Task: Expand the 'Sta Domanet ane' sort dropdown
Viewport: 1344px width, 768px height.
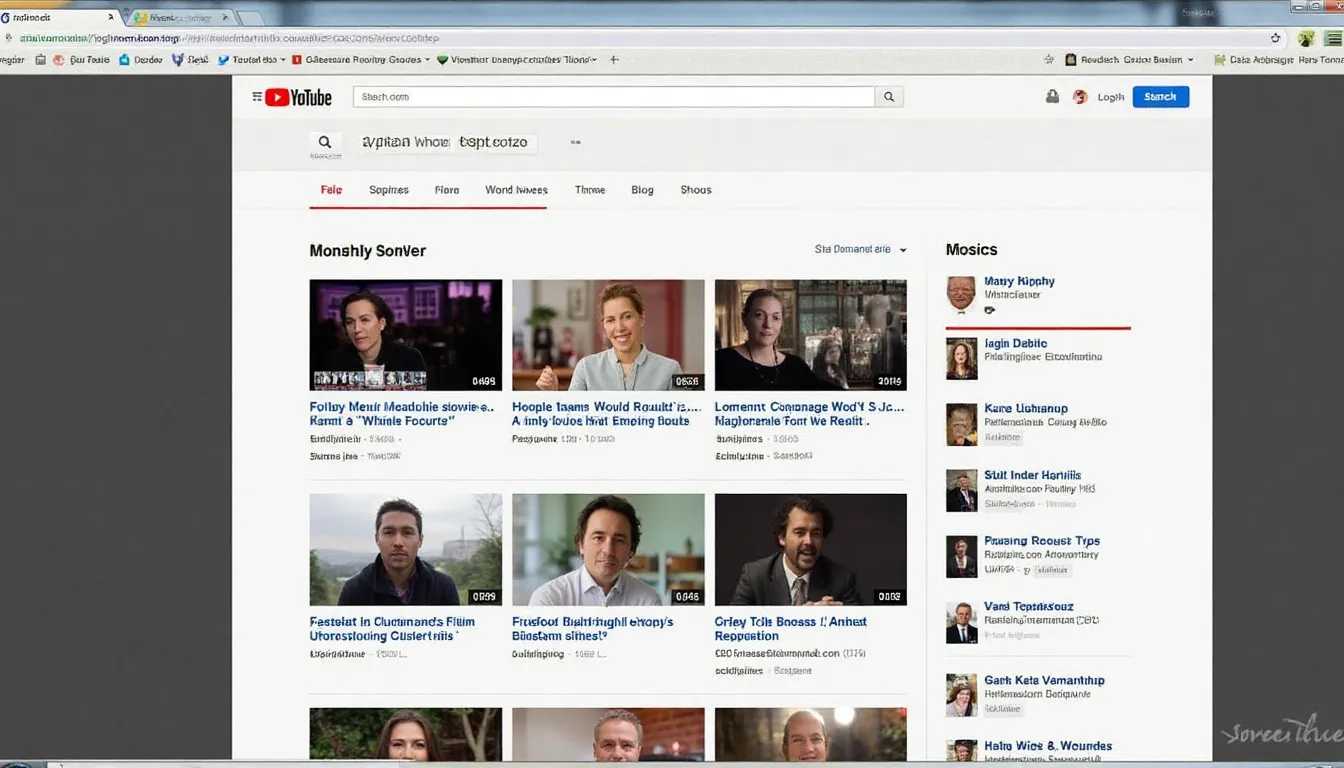Action: point(861,249)
